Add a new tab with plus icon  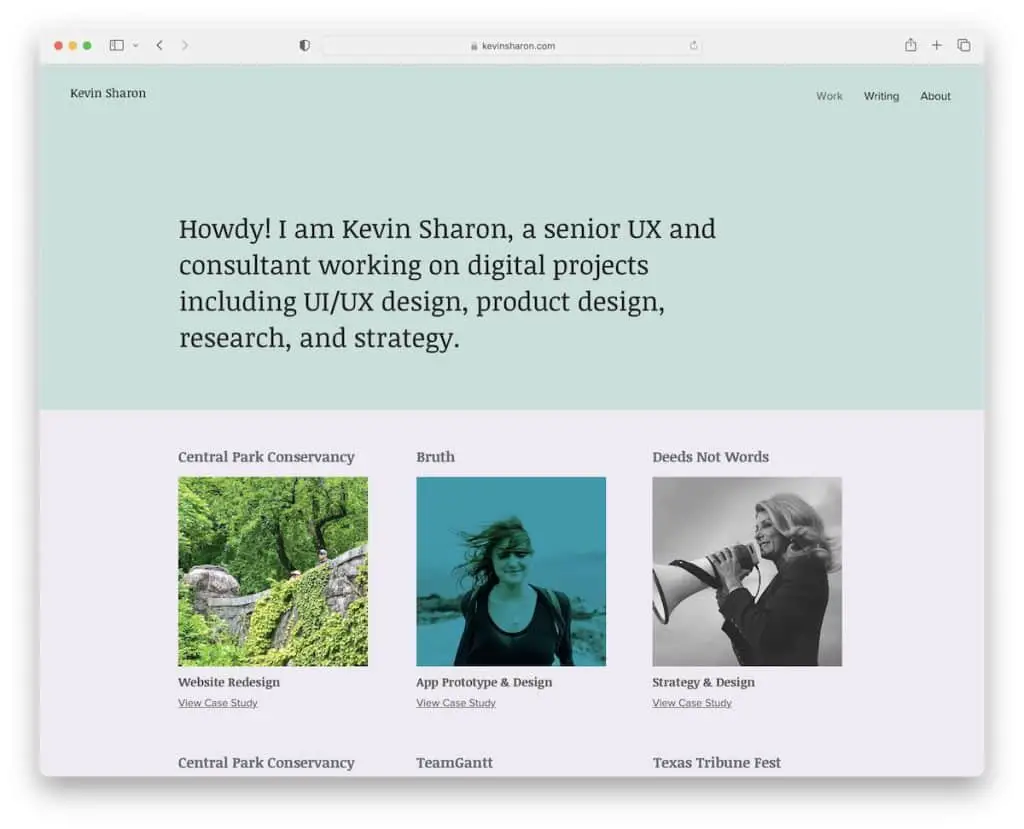(x=936, y=45)
